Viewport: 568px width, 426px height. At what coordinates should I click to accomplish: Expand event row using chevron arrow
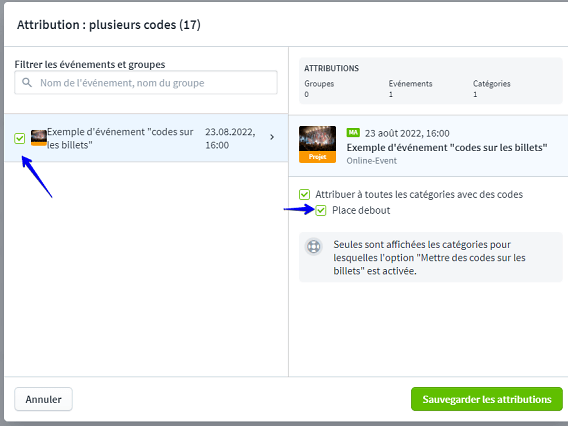pyautogui.click(x=272, y=137)
